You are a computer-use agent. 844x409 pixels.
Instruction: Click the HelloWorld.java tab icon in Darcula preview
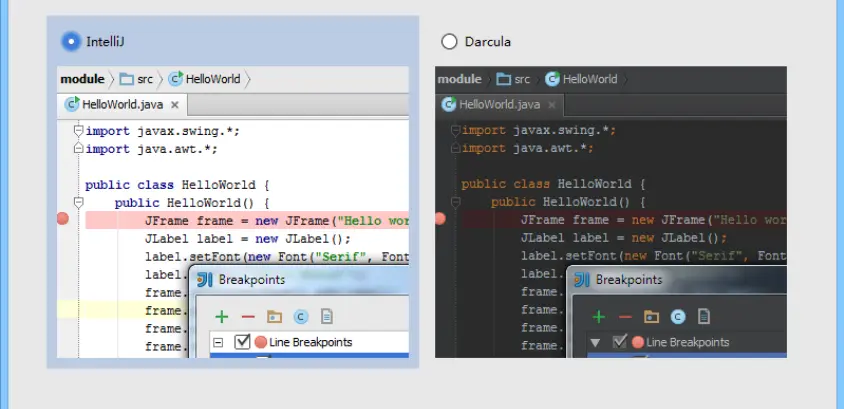click(448, 104)
